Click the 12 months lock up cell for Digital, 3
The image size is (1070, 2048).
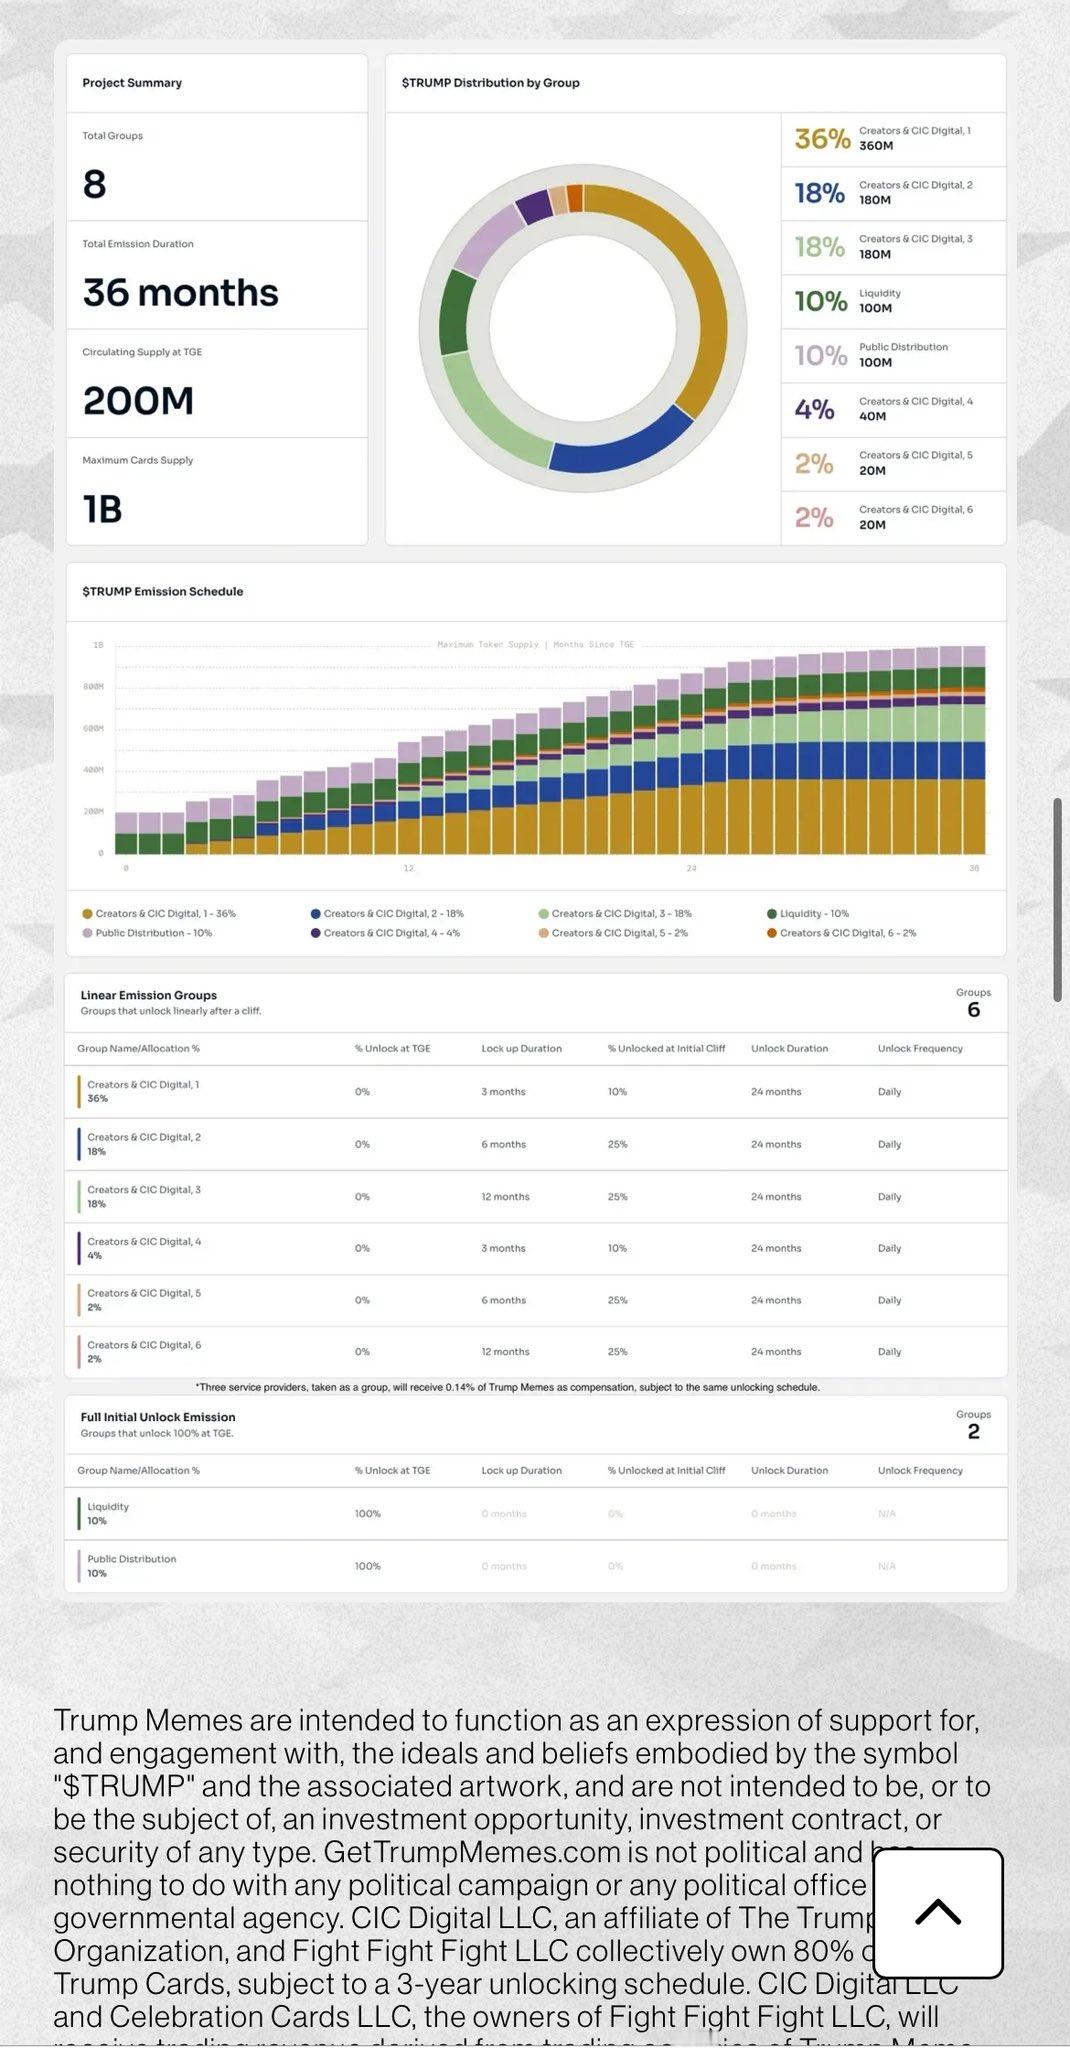pos(505,1197)
